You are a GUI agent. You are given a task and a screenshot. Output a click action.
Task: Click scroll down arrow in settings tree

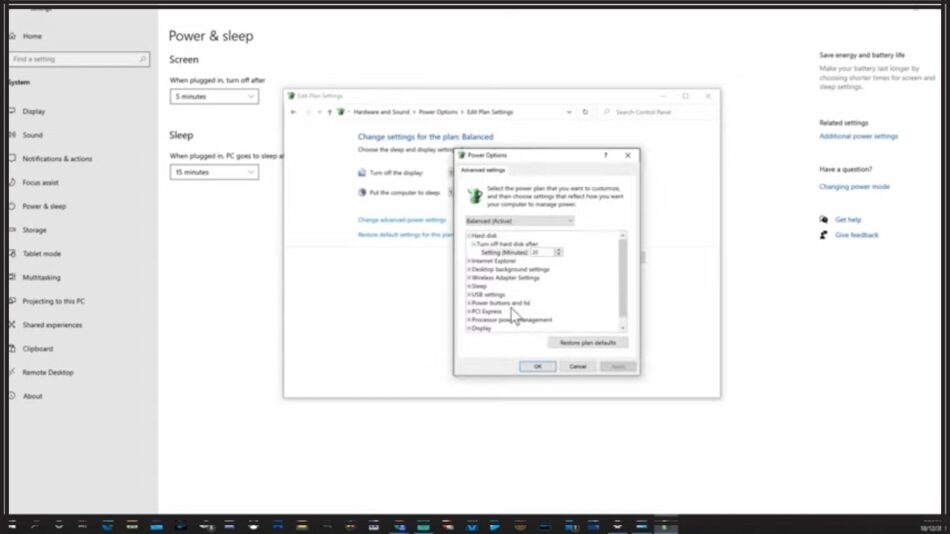click(622, 328)
